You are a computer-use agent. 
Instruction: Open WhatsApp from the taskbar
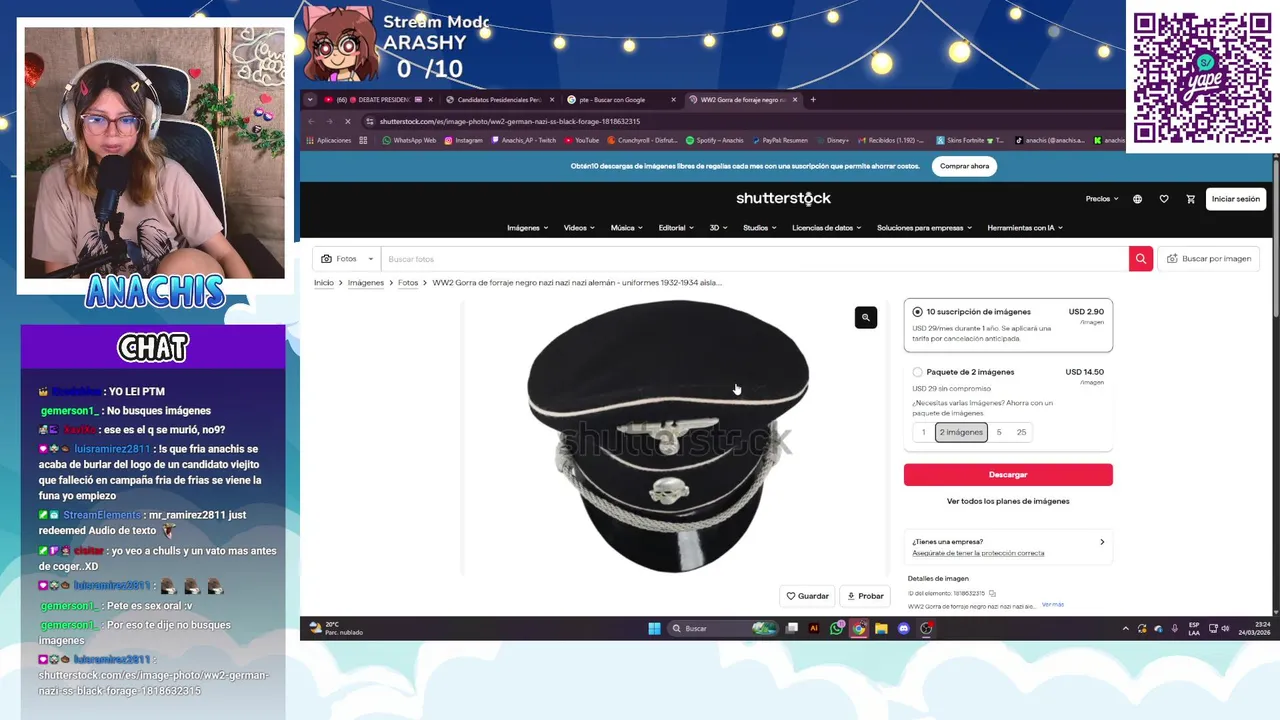(836, 628)
